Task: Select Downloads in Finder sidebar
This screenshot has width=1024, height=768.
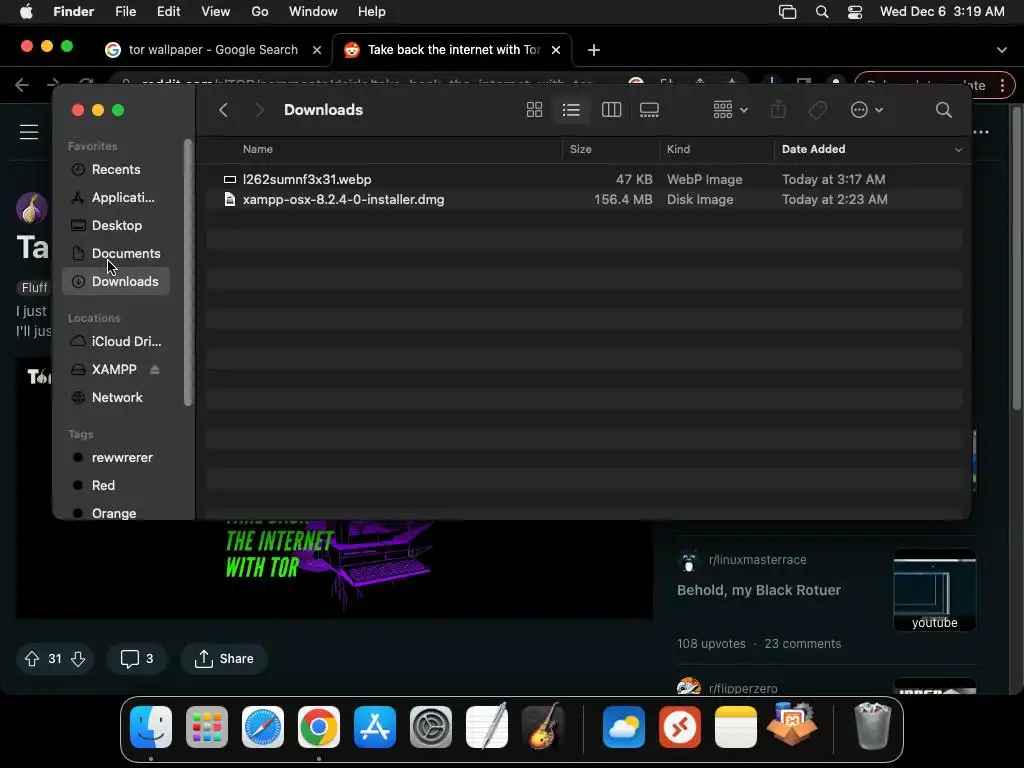Action: click(x=116, y=281)
